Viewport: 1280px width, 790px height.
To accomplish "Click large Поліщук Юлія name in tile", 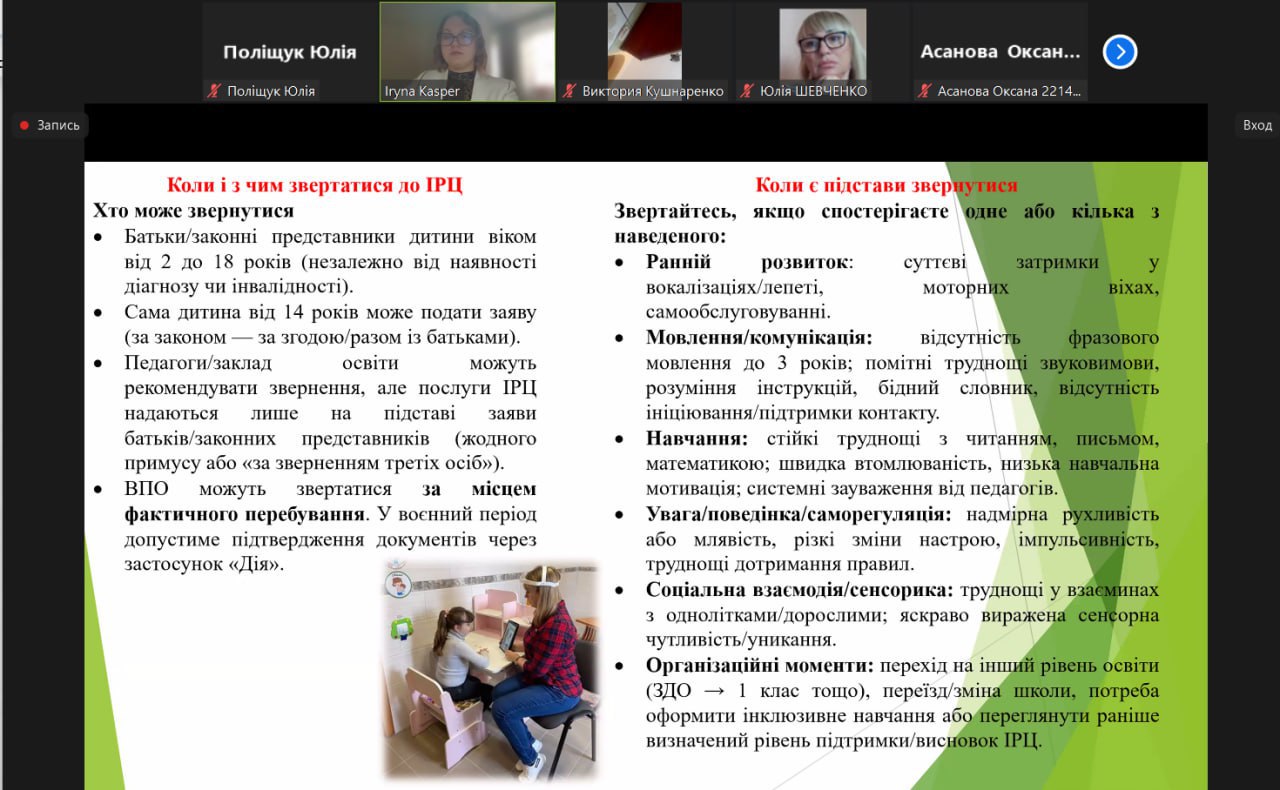I will point(289,52).
